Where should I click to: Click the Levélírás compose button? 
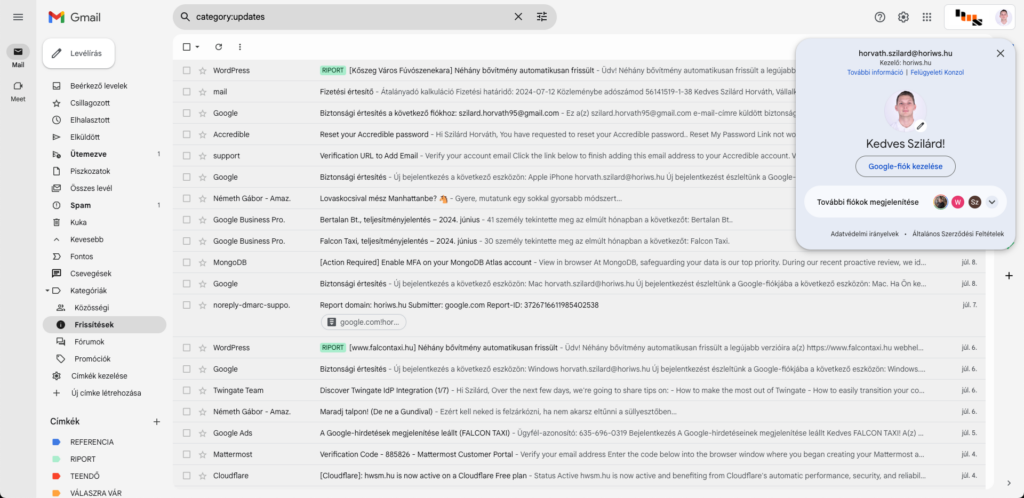(x=78, y=54)
